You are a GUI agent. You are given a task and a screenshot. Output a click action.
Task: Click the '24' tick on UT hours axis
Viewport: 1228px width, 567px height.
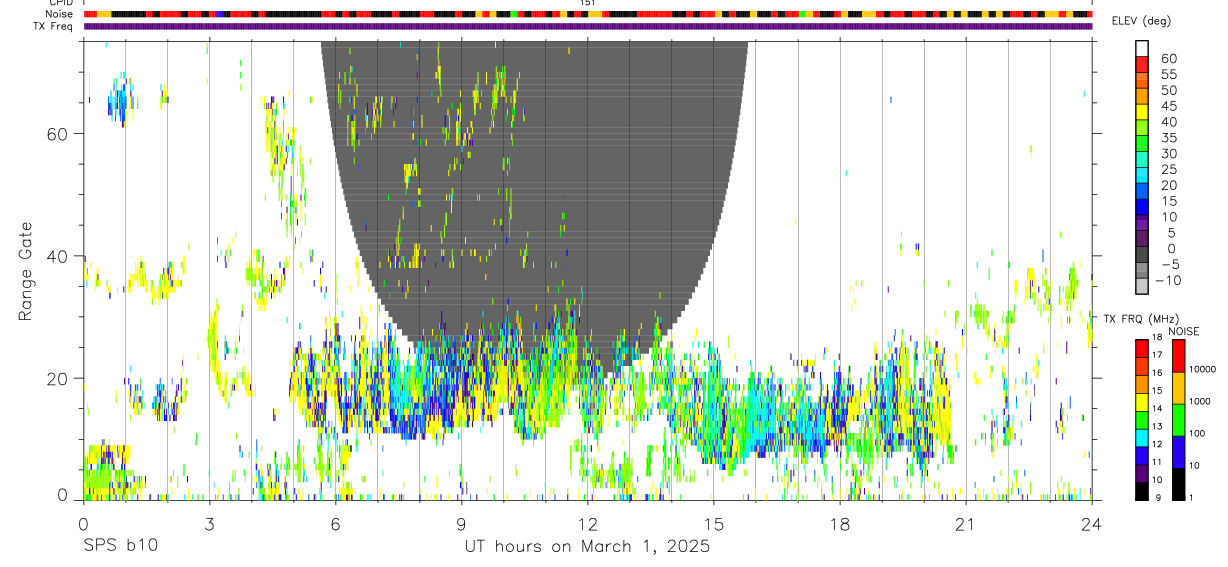click(x=1092, y=522)
